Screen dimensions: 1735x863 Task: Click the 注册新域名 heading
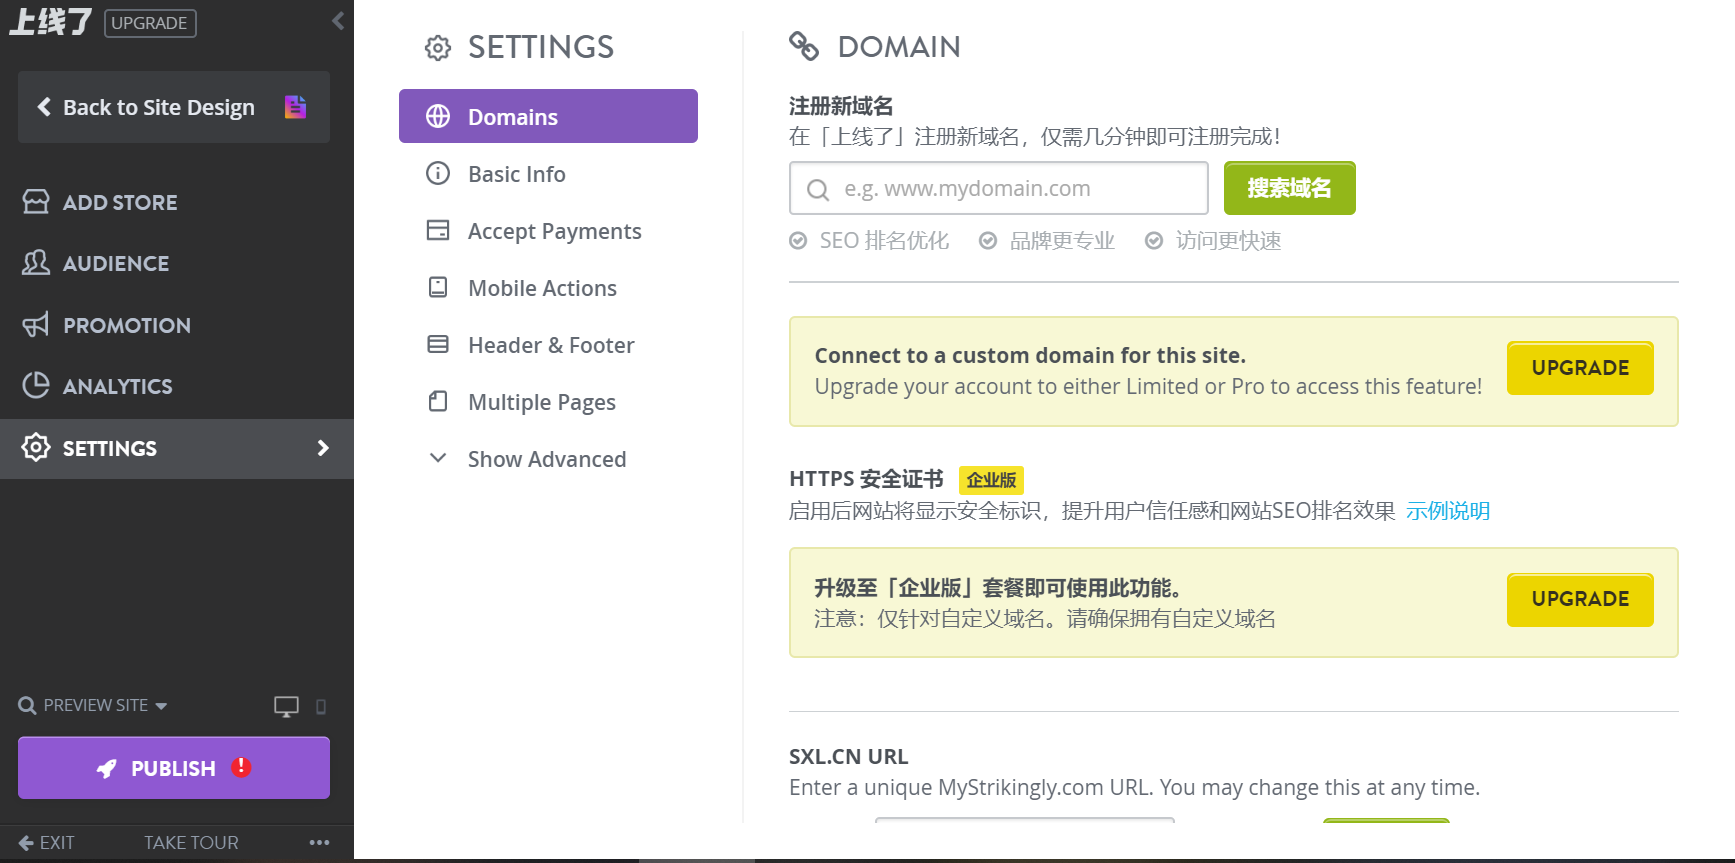pyautogui.click(x=841, y=106)
